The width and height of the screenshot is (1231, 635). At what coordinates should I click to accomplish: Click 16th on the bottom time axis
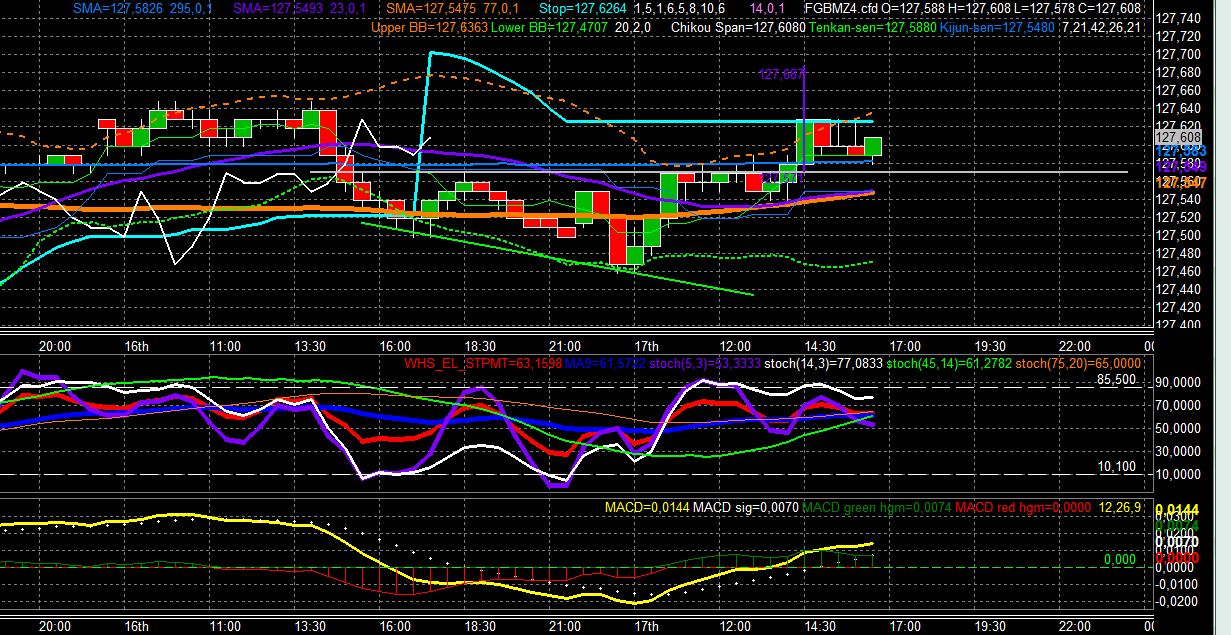(x=137, y=624)
